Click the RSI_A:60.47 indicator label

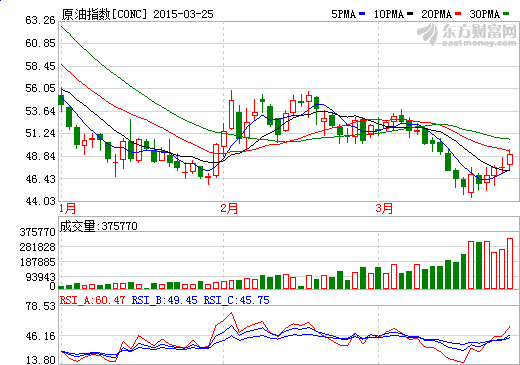pyautogui.click(x=92, y=300)
